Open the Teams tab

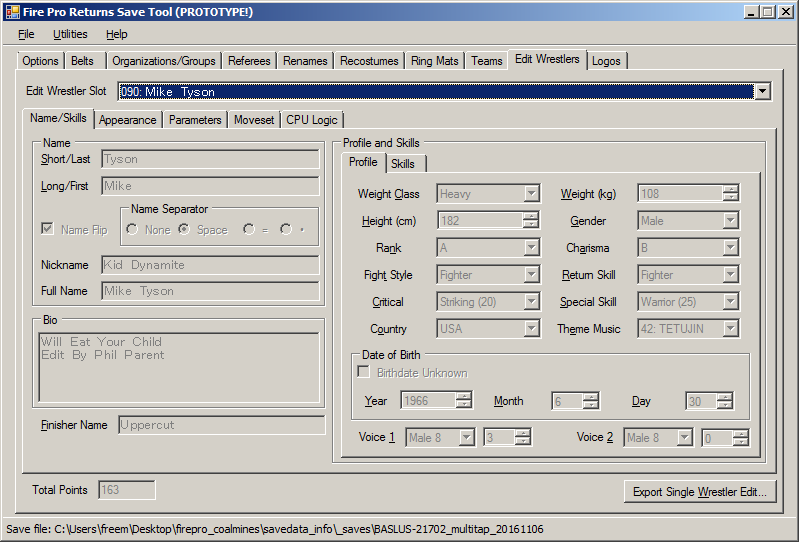[x=487, y=61]
